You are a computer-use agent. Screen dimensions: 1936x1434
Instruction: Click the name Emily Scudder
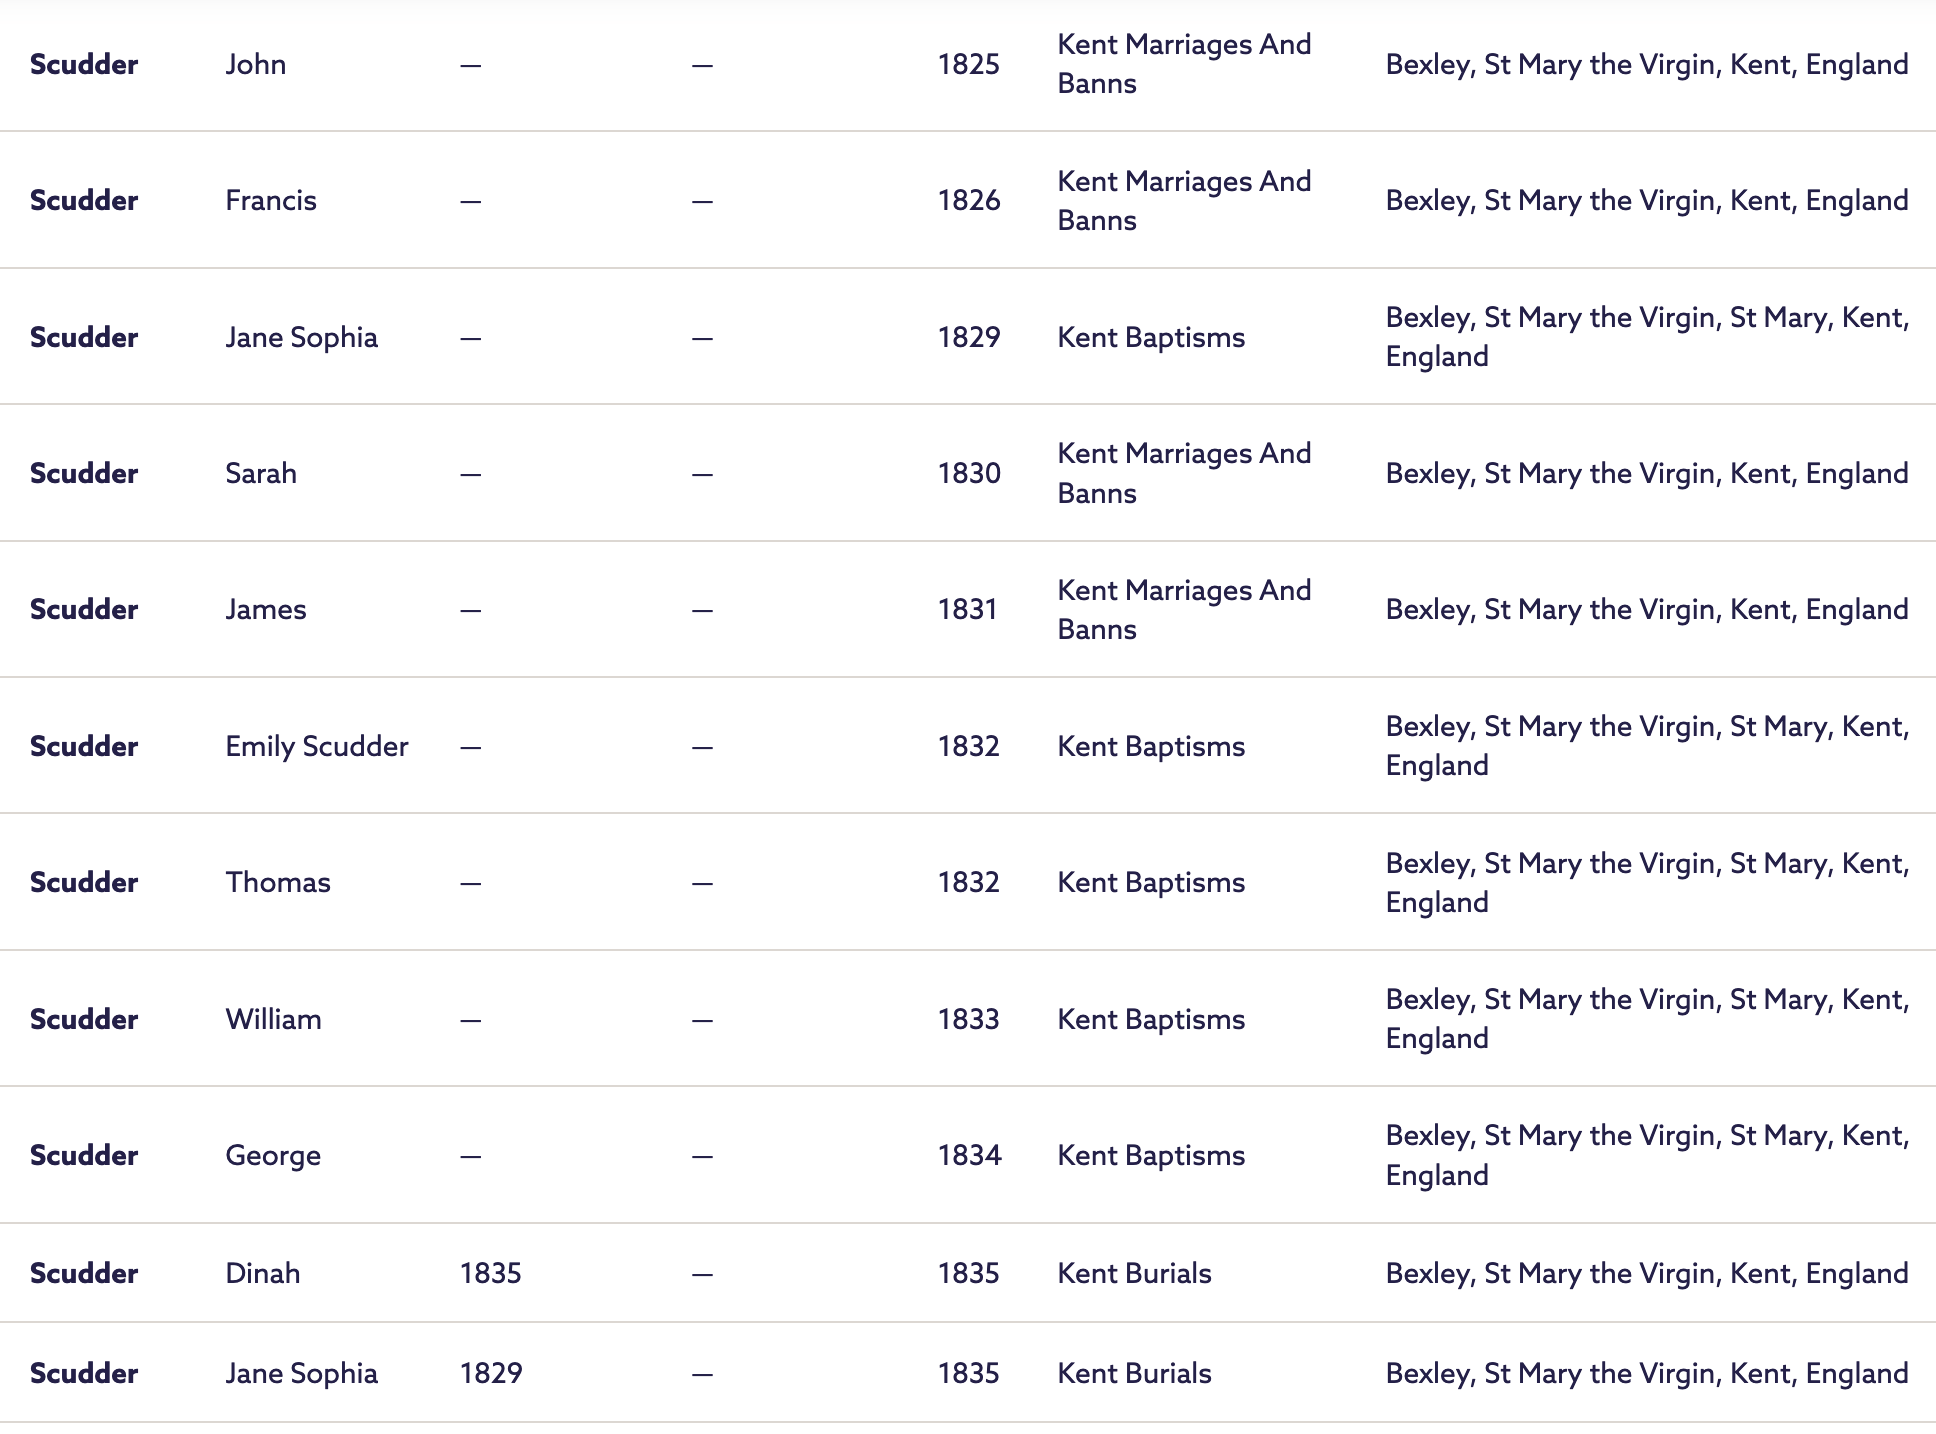point(317,746)
